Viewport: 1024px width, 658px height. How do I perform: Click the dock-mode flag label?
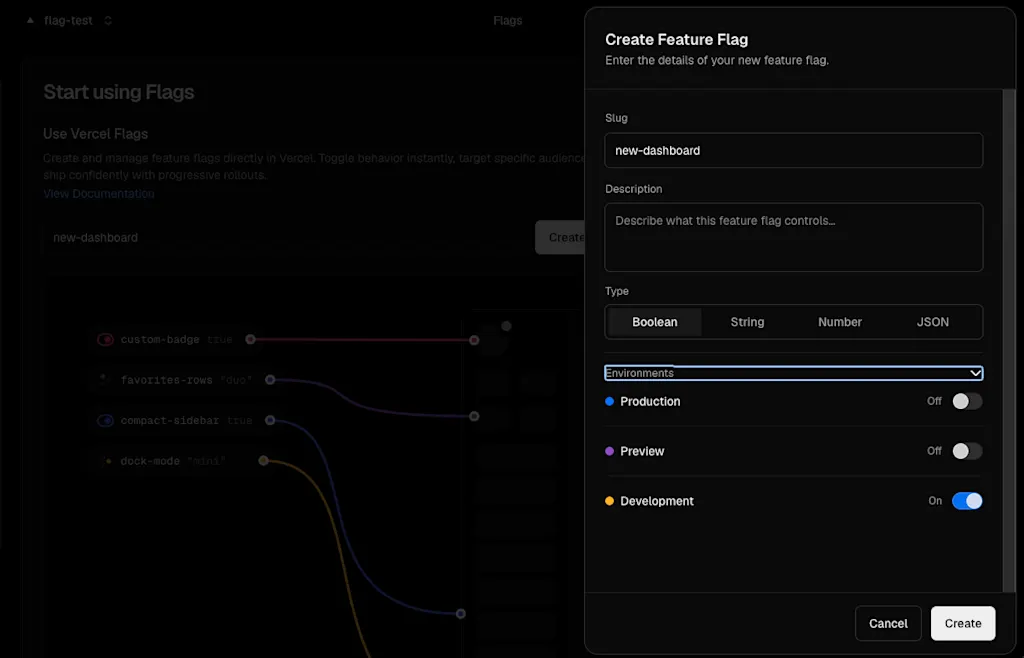(150, 461)
